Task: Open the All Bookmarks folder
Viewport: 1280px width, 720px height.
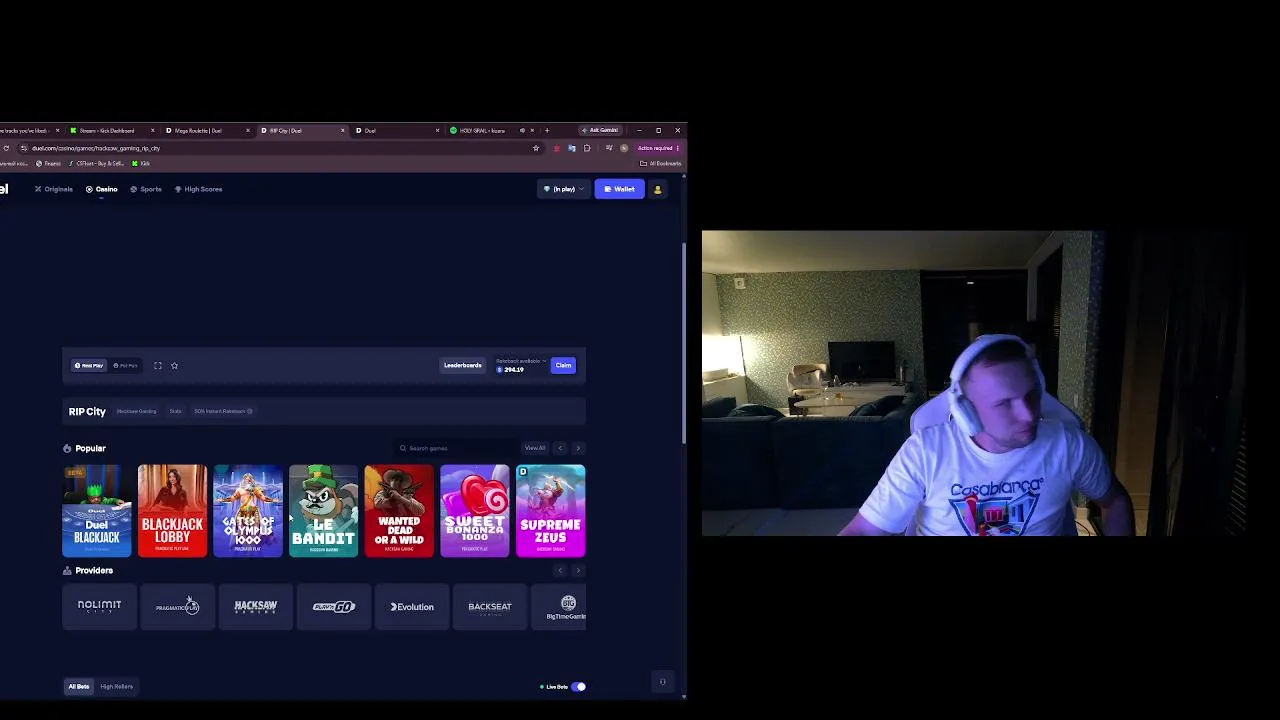Action: [x=661, y=163]
